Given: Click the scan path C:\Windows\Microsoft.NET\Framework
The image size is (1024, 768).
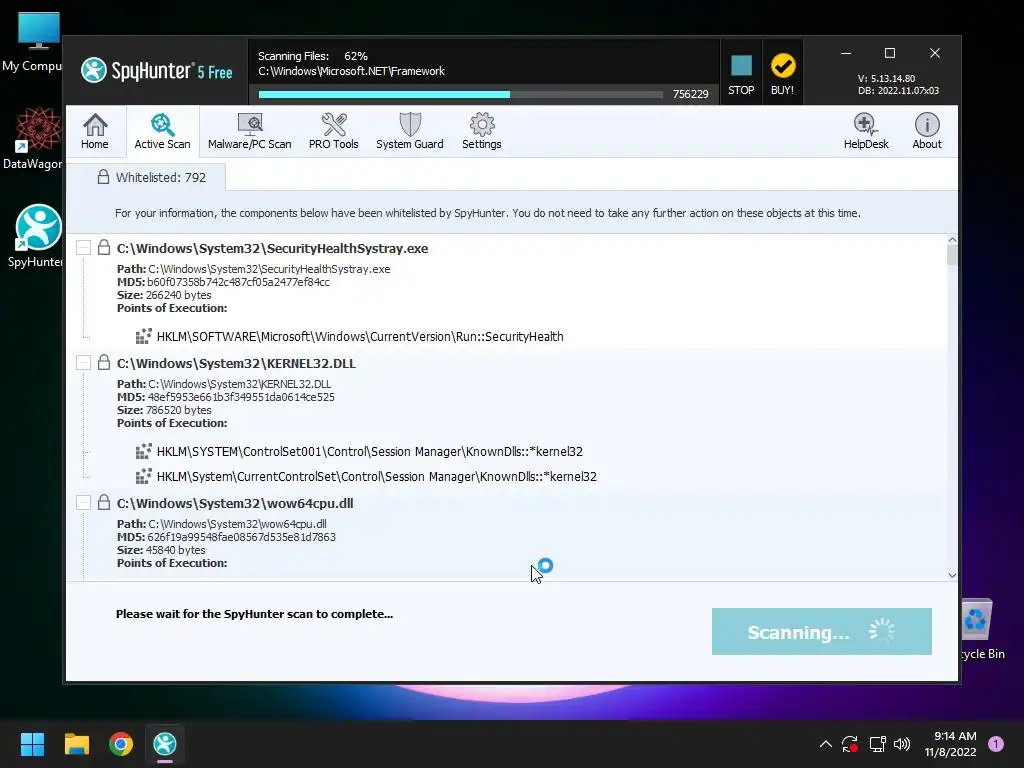Looking at the screenshot, I should (351, 71).
